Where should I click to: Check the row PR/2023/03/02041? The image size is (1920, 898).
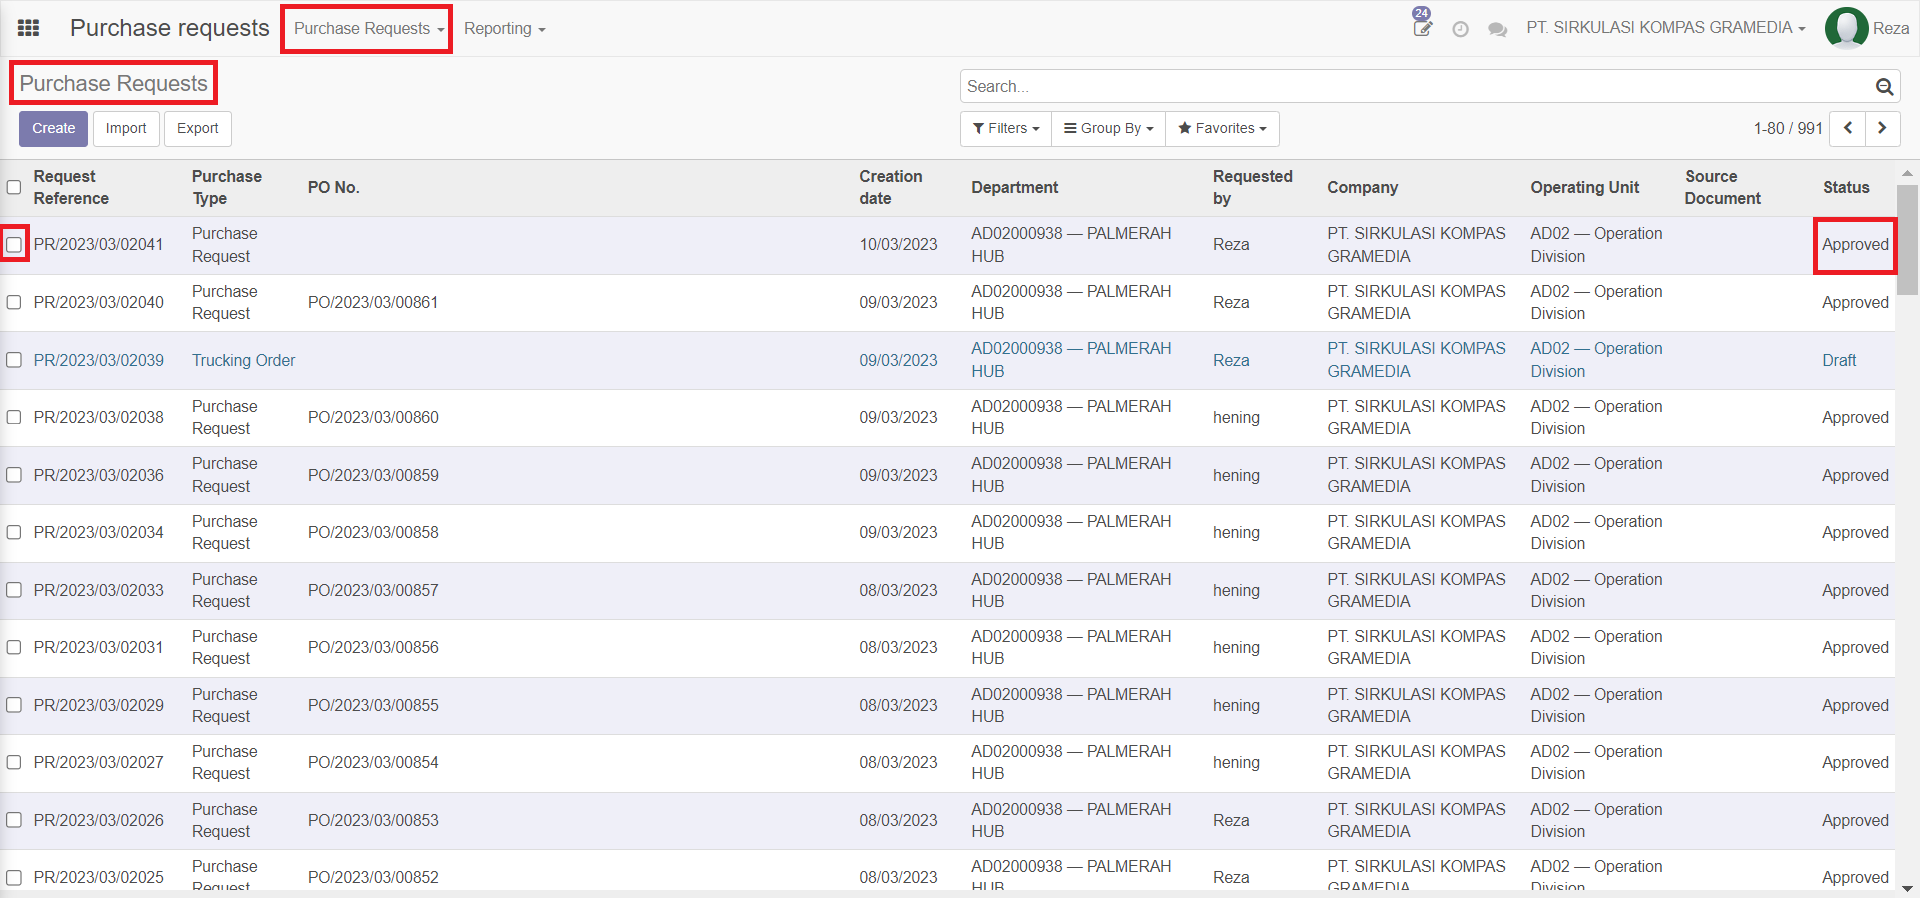pos(14,244)
